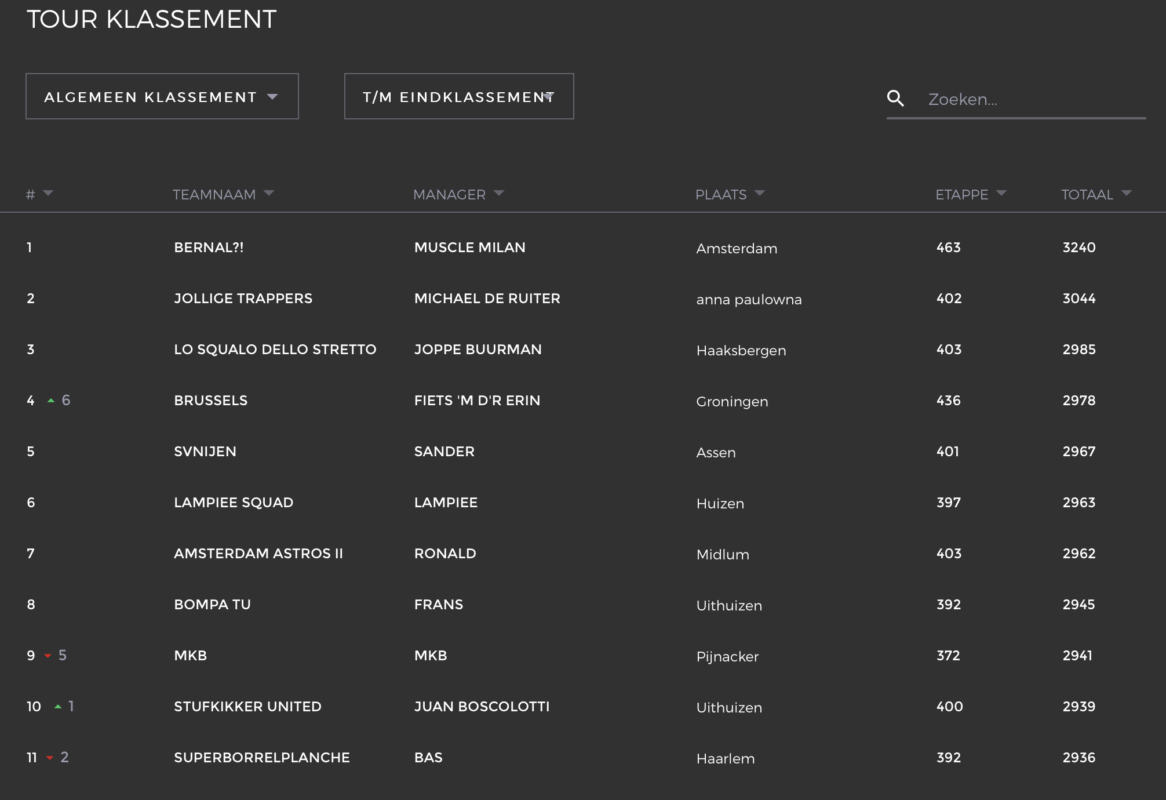Open team LO SQUALO DELLO STRETTO
Viewport: 1166px width, 800px height.
pos(275,349)
